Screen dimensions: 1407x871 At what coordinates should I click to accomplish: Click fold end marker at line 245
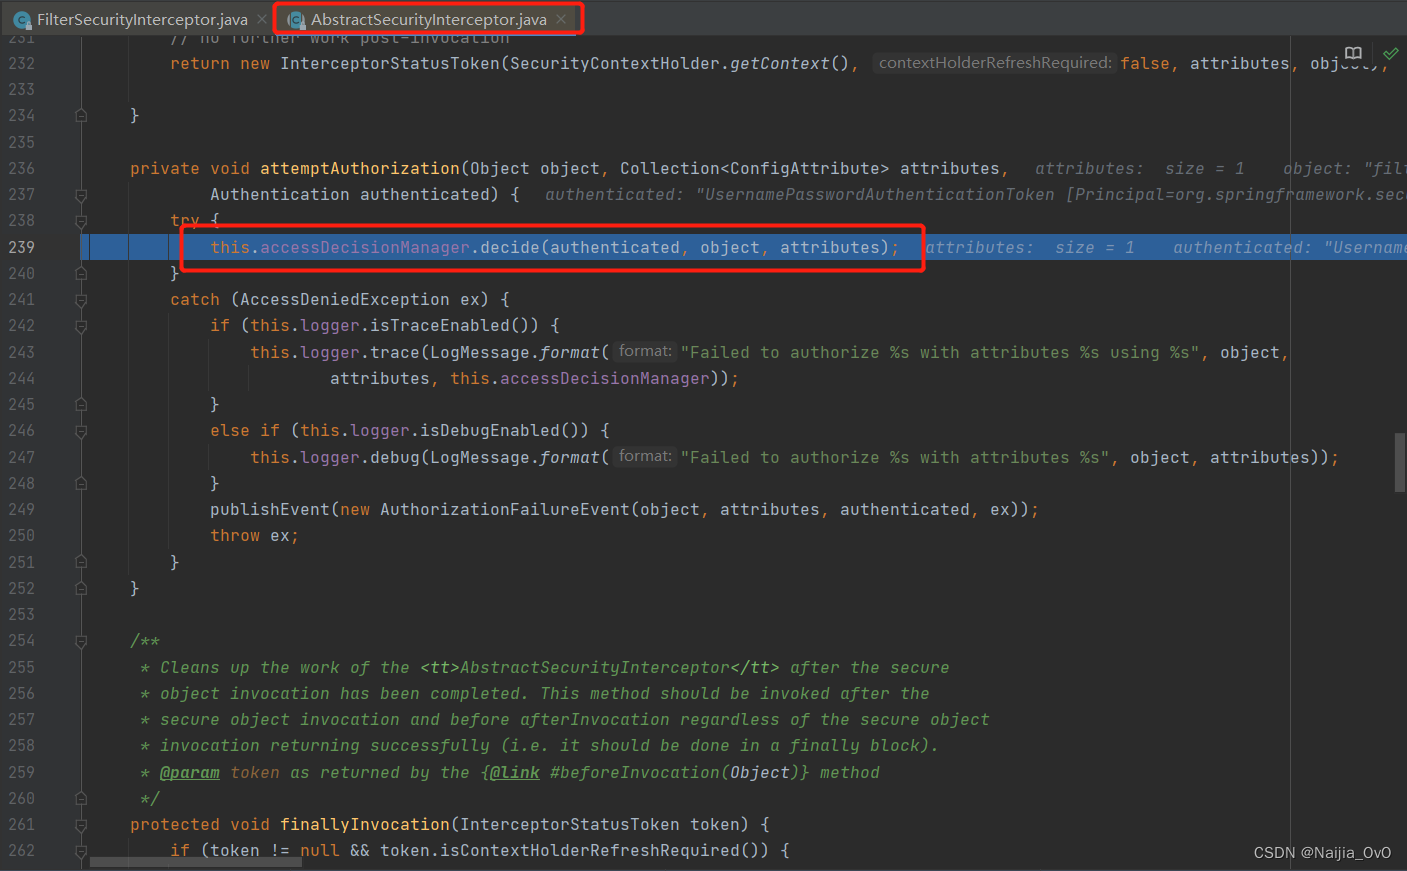pos(81,405)
